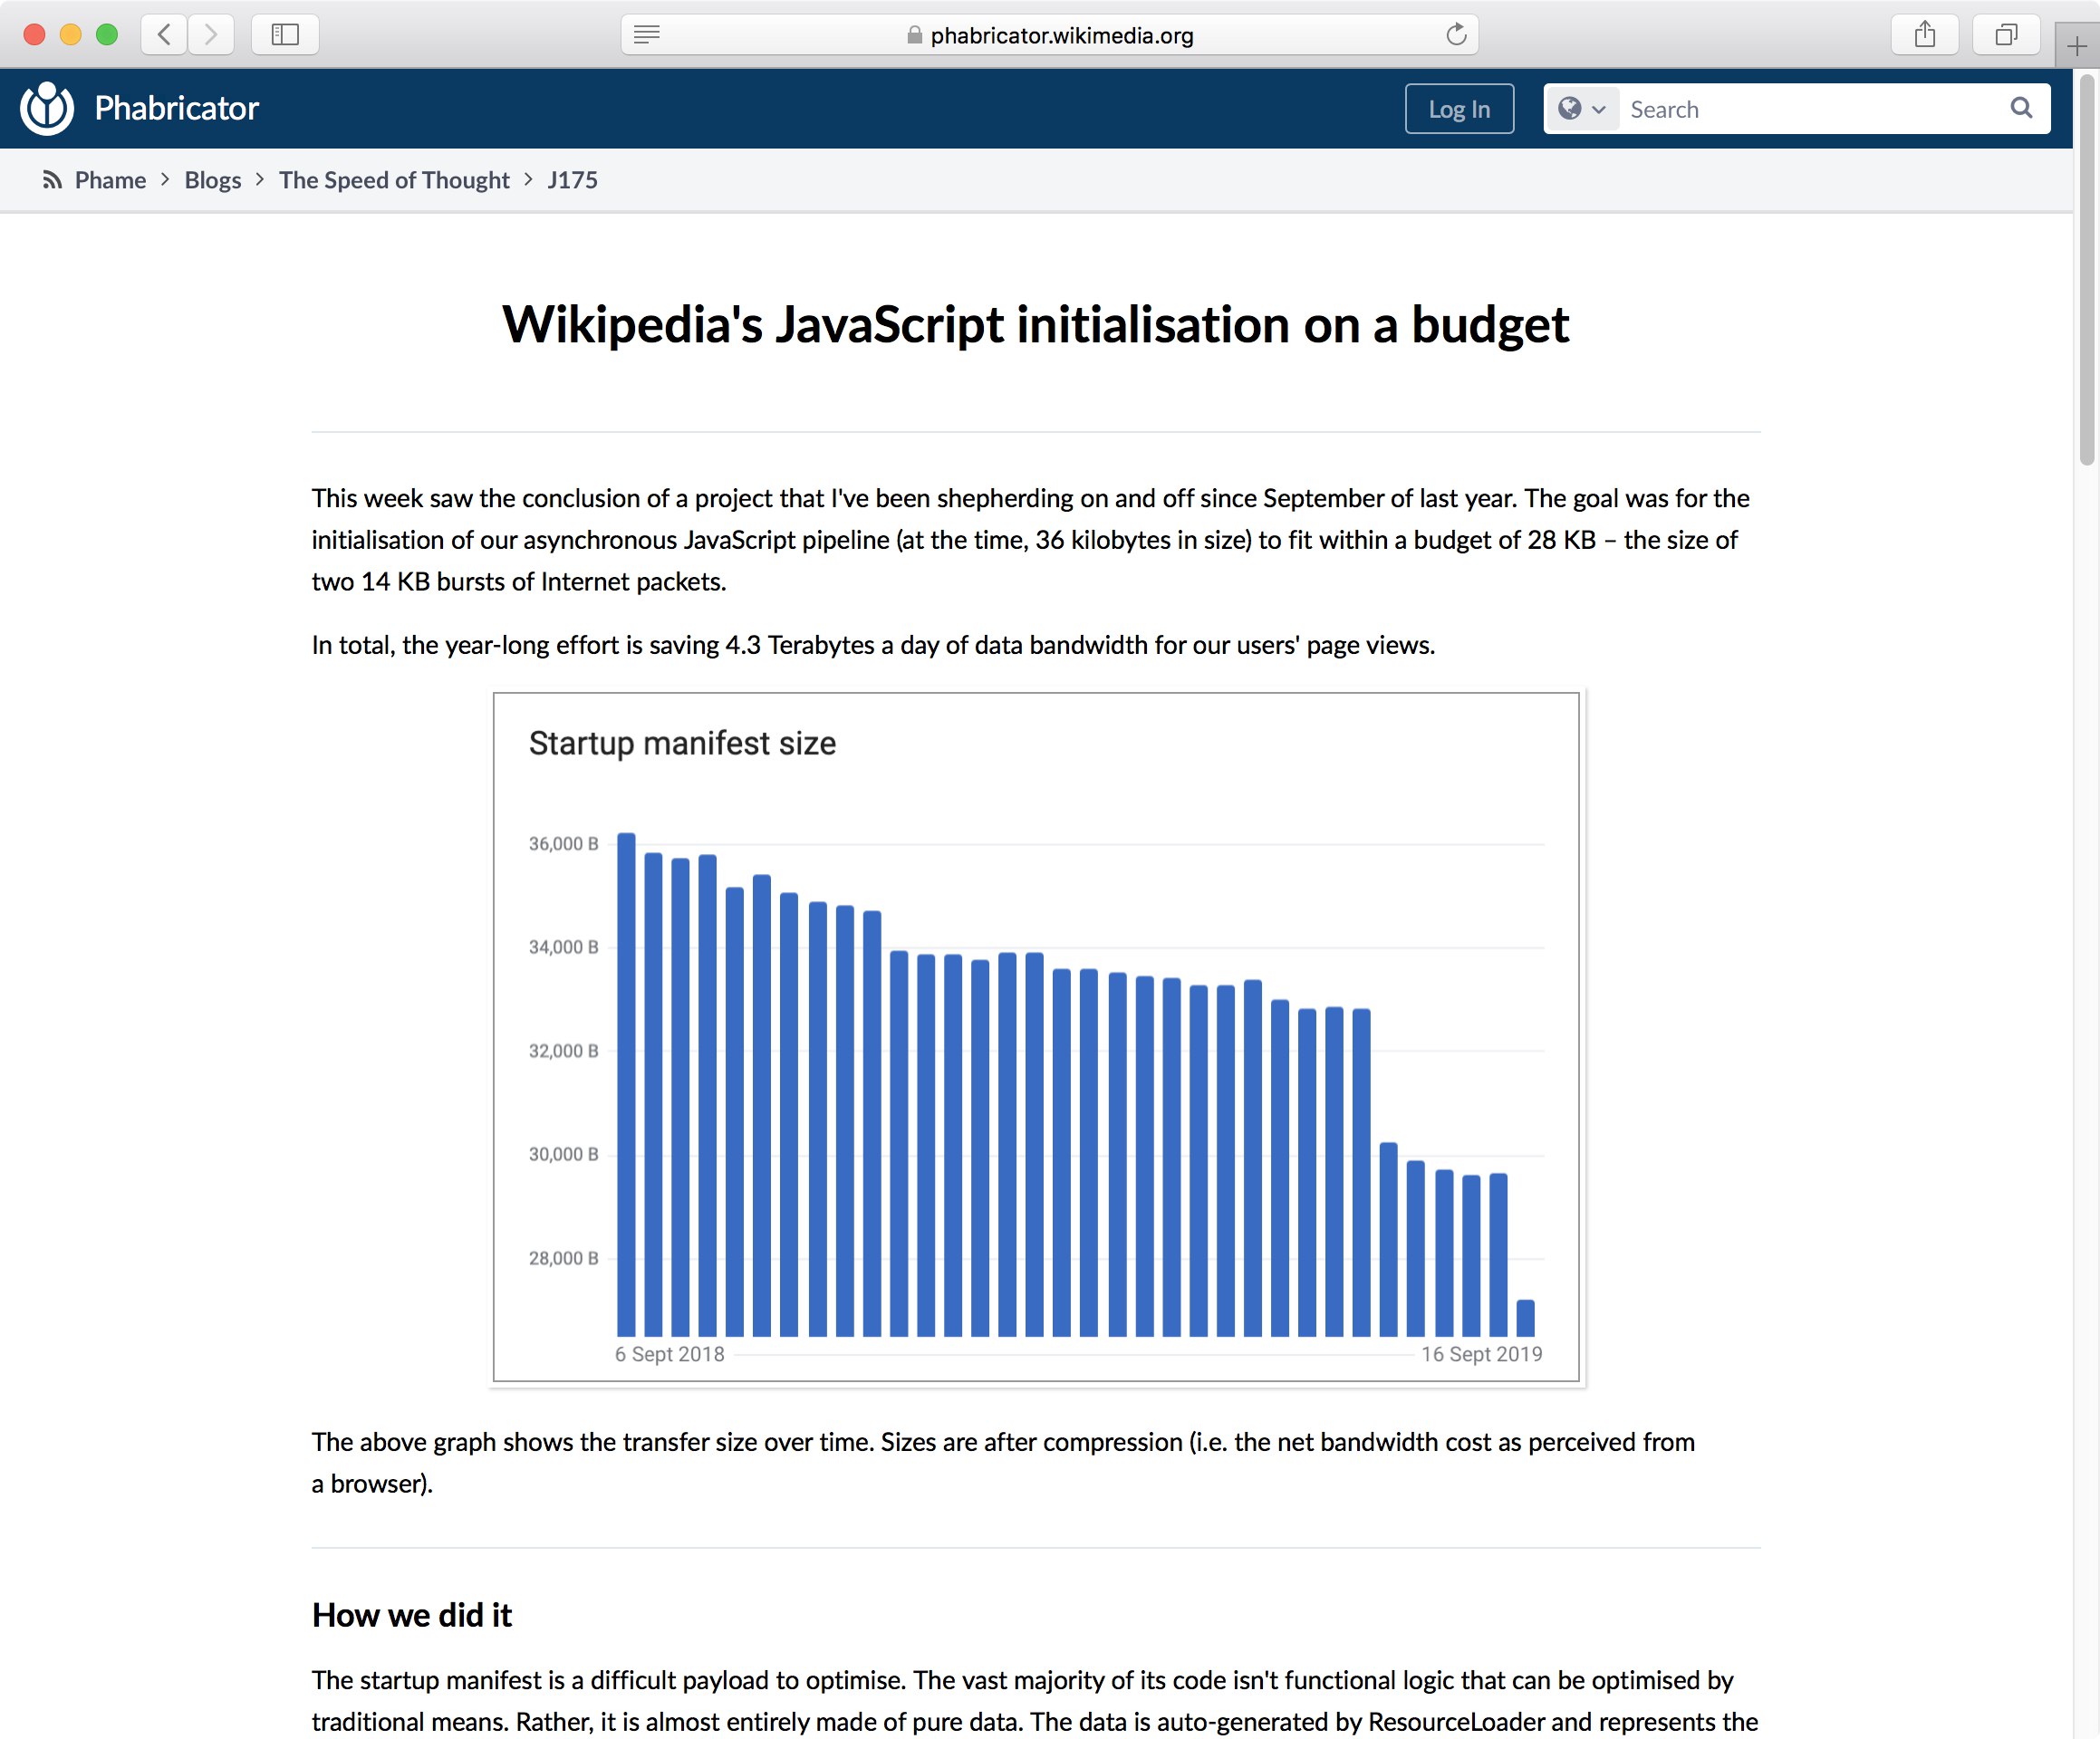Viewport: 2100px width, 1739px height.
Task: Close the Safari window with red button
Action: 34,35
